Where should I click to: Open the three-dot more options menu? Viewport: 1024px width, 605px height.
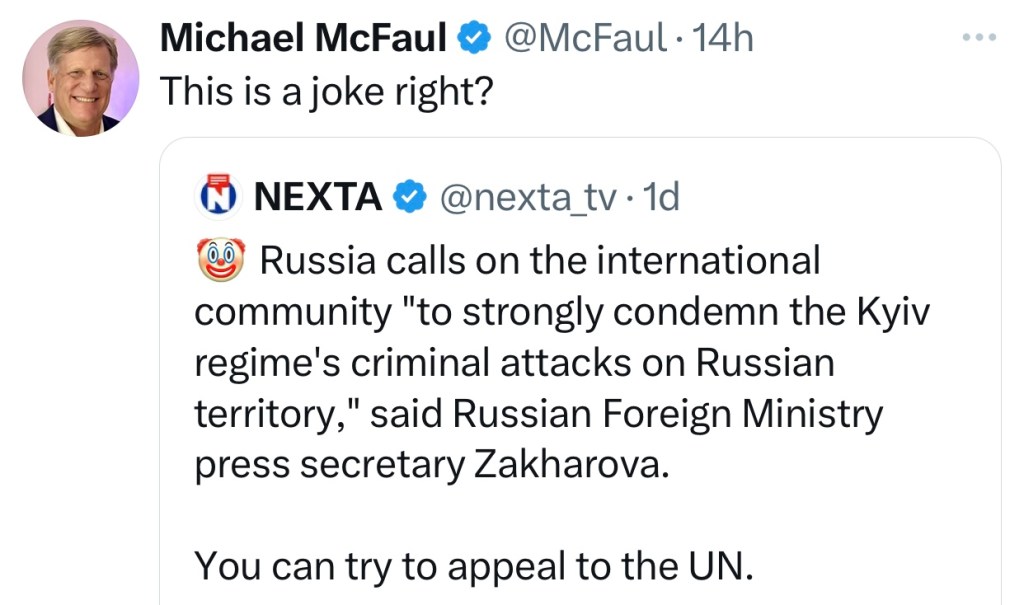(979, 38)
